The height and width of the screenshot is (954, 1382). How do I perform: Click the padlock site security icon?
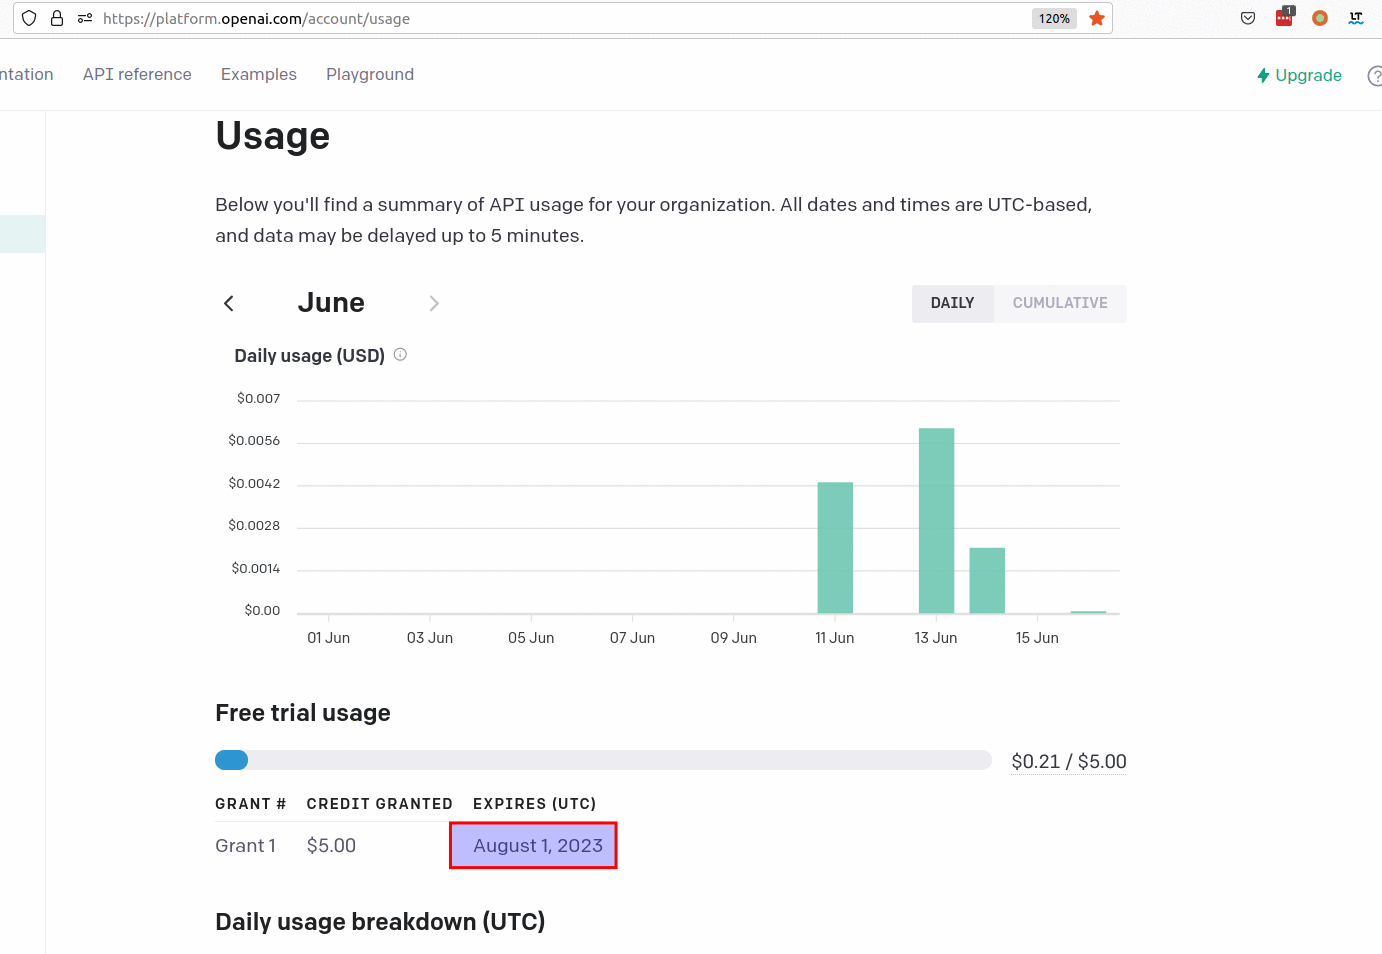click(x=57, y=18)
